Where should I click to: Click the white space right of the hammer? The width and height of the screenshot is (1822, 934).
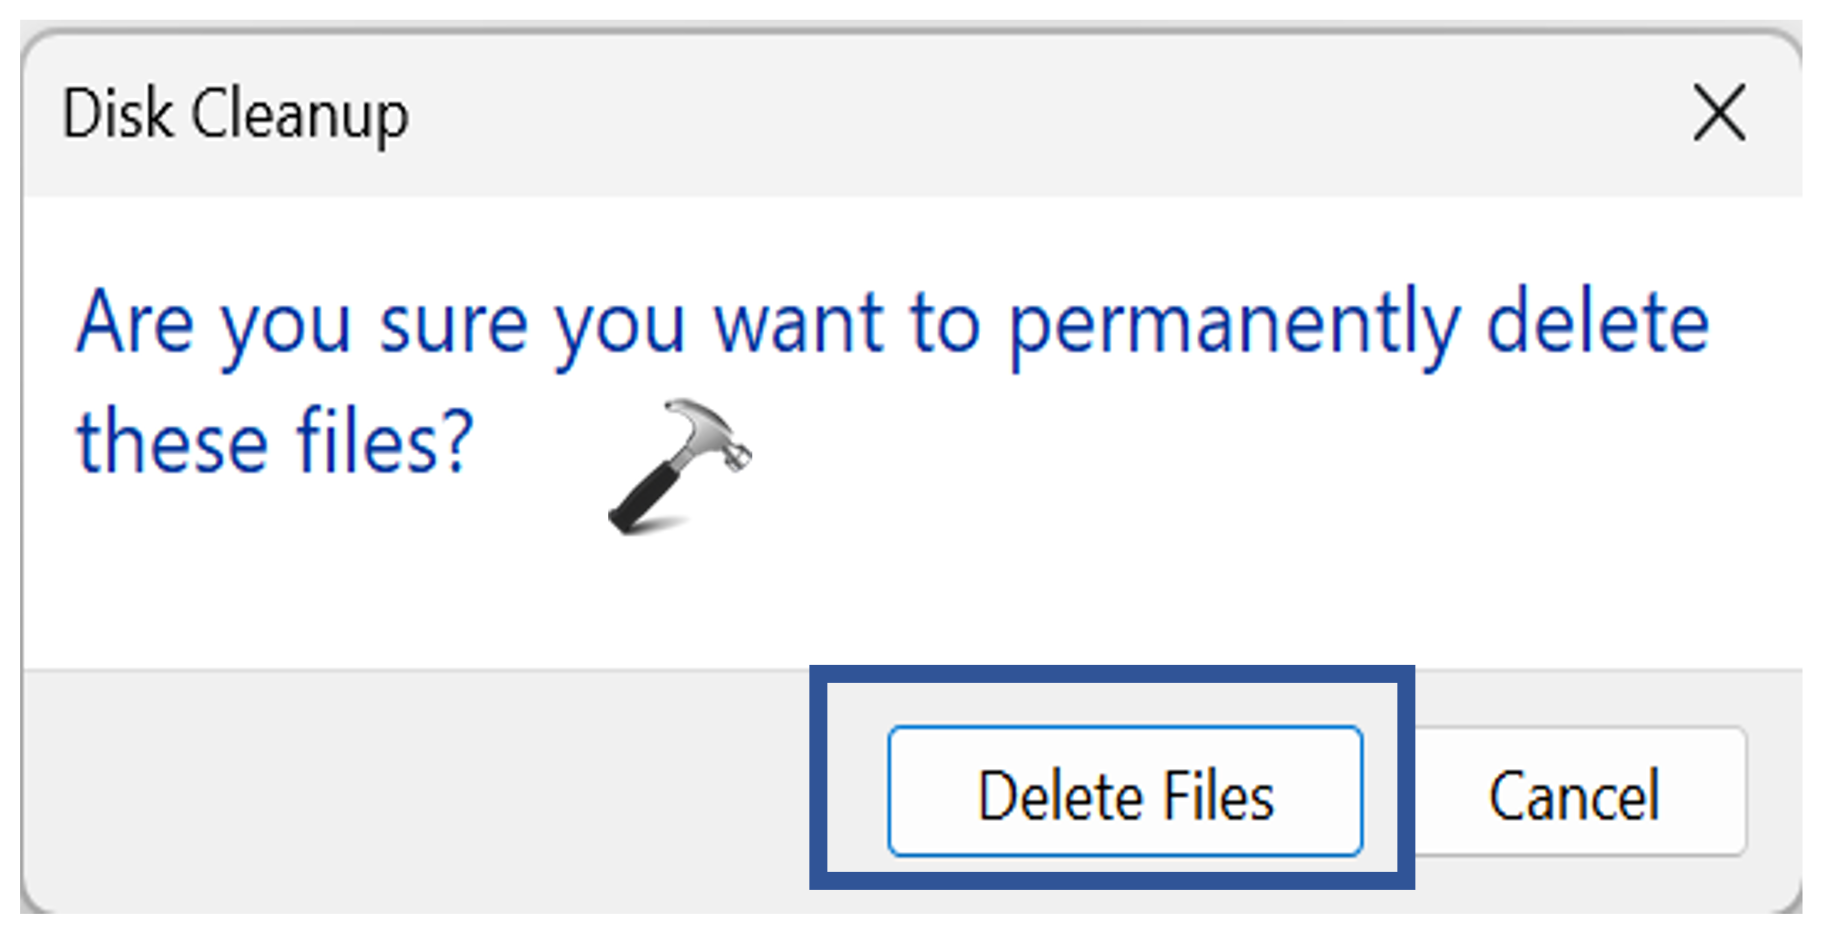[1200, 460]
